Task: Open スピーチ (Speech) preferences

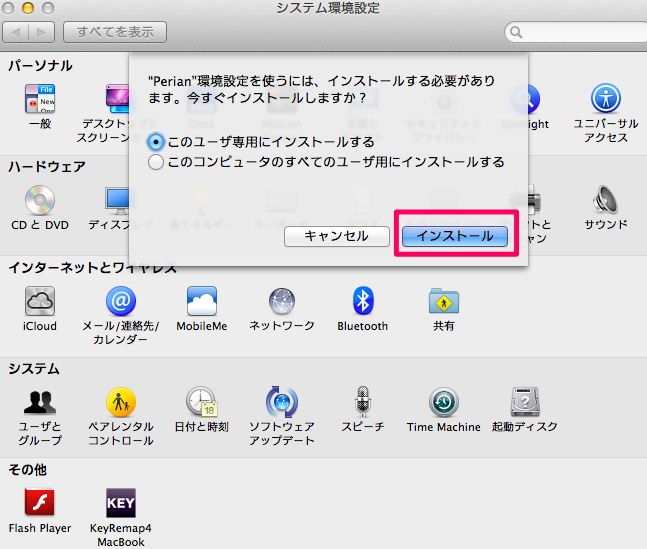Action: point(363,402)
